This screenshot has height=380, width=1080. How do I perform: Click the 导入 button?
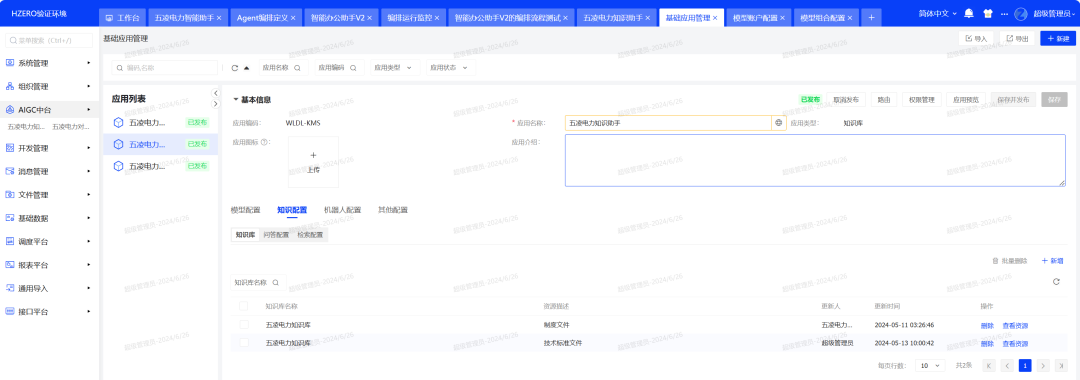pyautogui.click(x=976, y=39)
